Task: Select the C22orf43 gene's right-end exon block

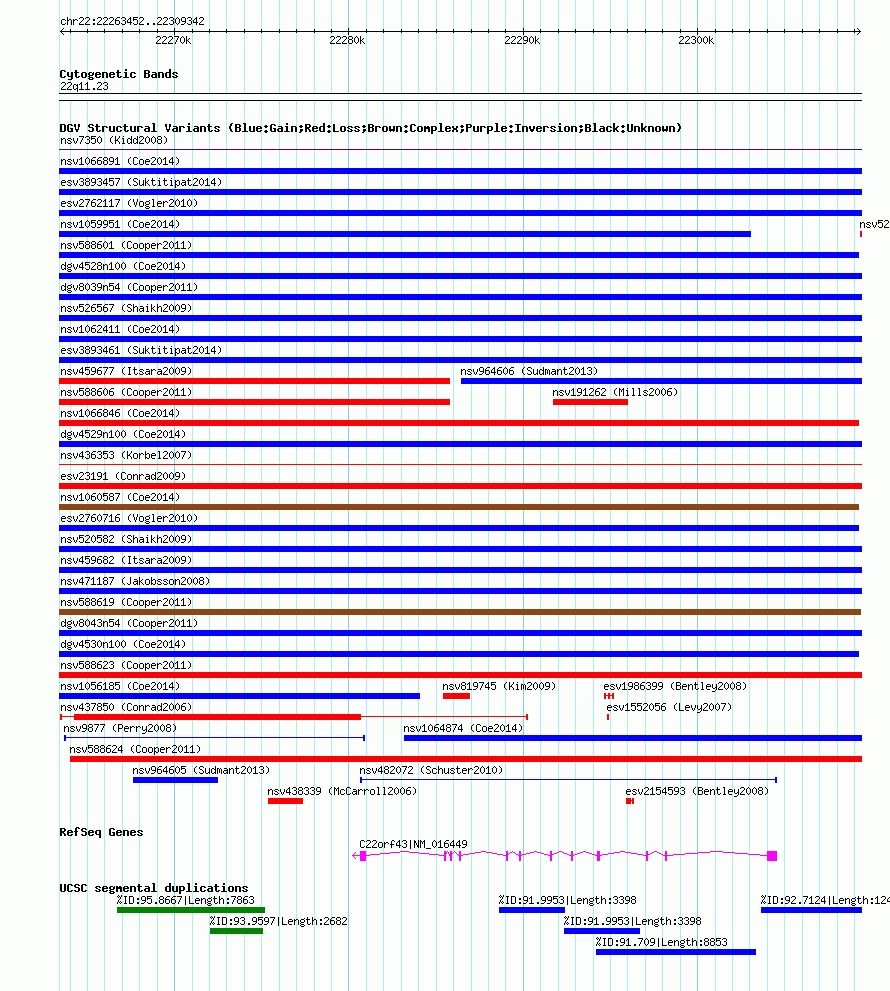Action: click(x=772, y=856)
